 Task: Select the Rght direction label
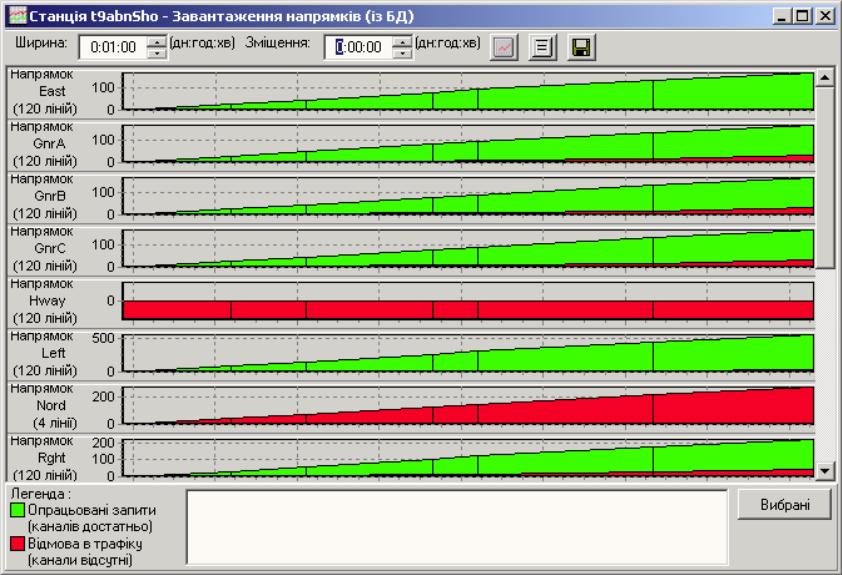(52, 458)
